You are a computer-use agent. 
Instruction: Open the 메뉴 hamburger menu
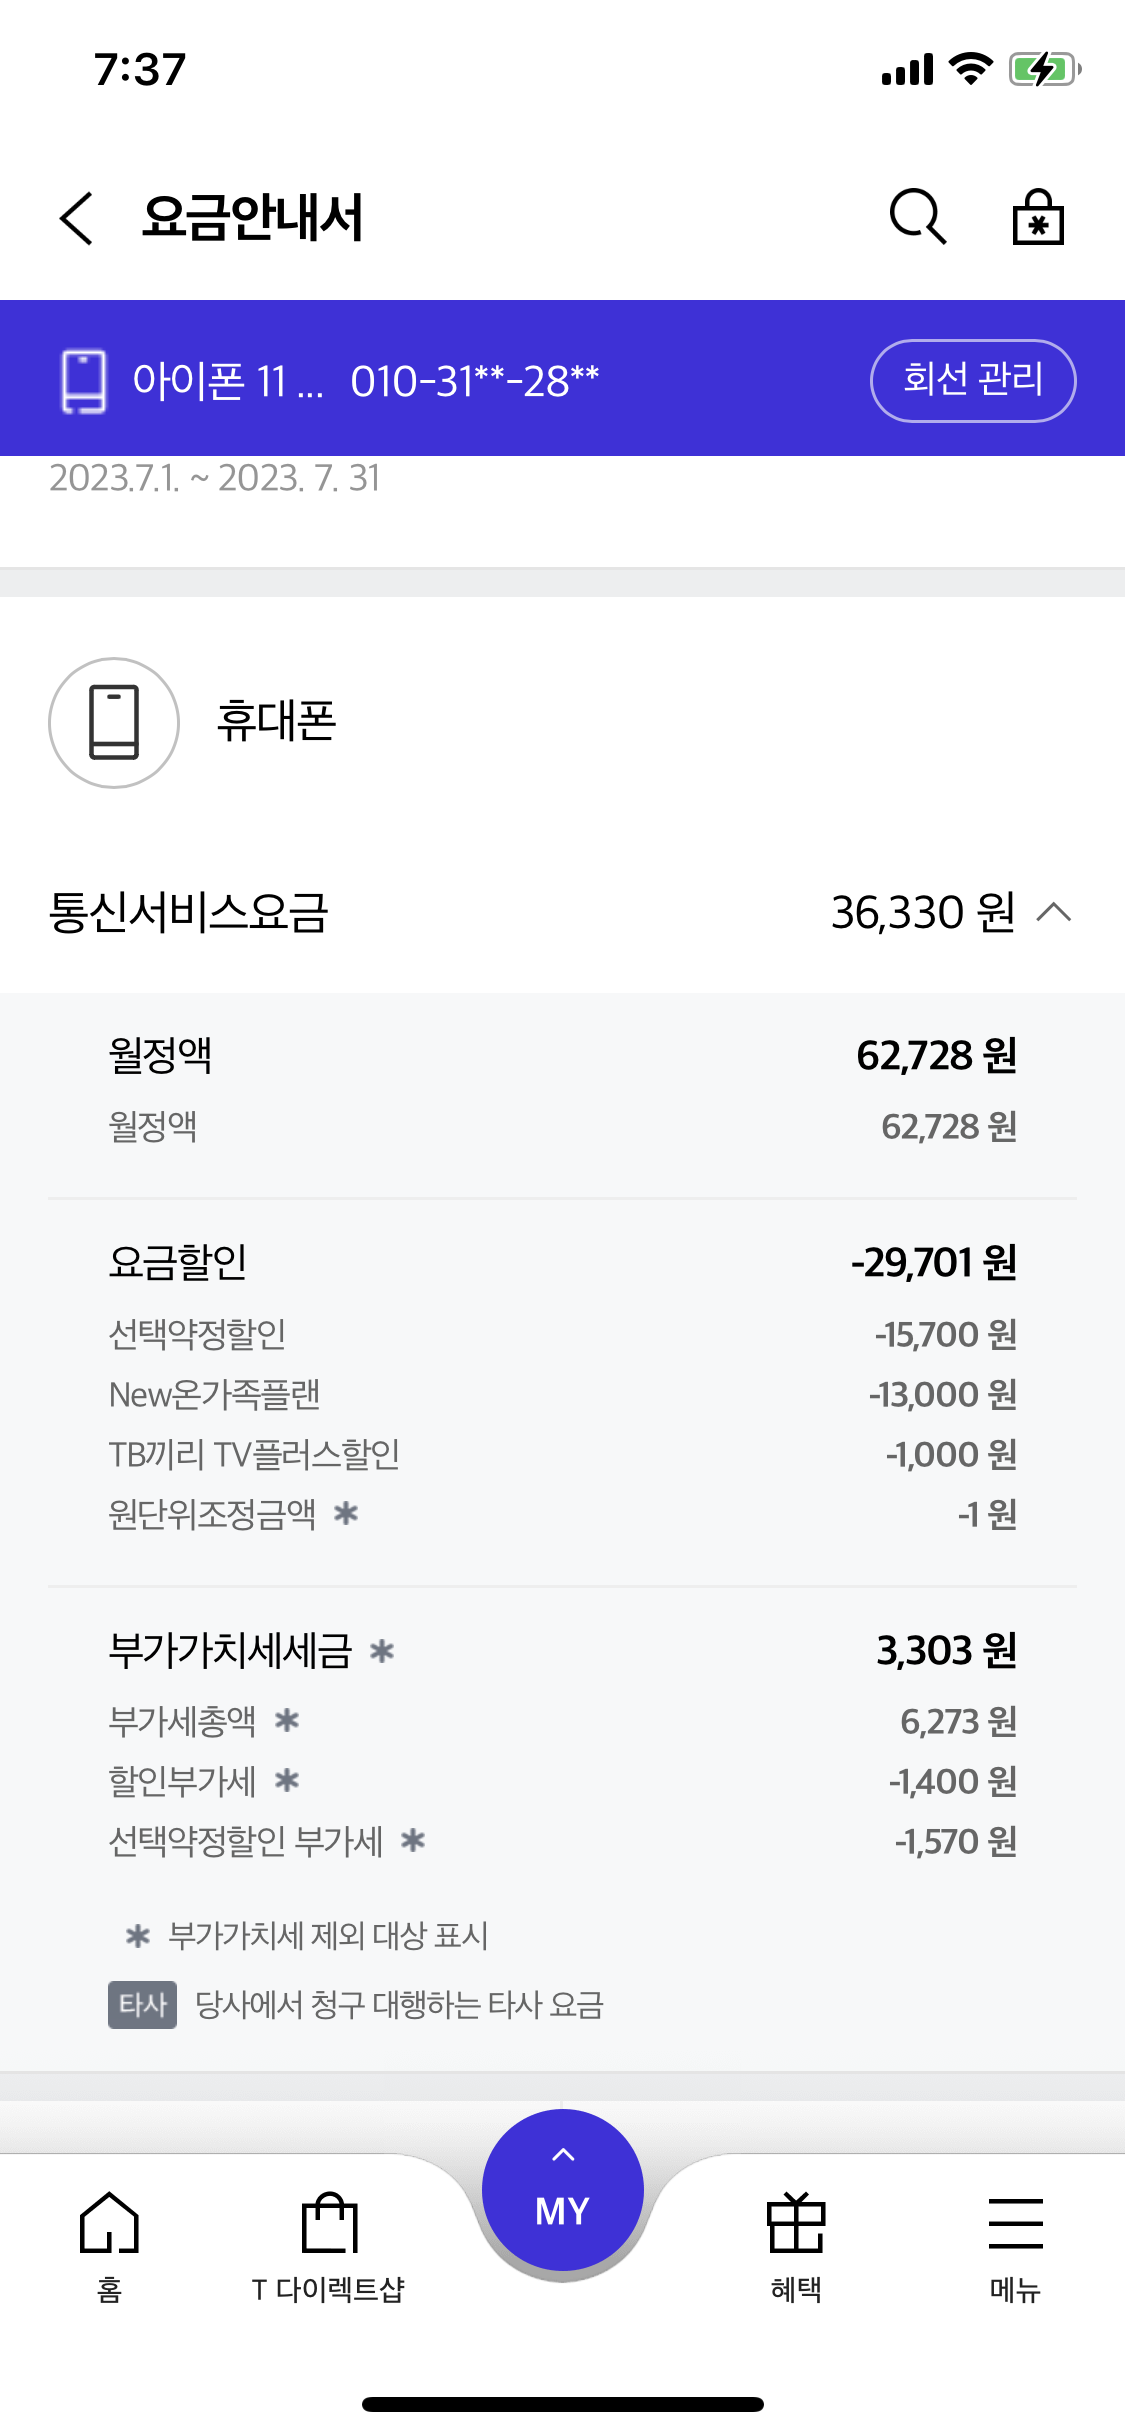pyautogui.click(x=1015, y=2240)
